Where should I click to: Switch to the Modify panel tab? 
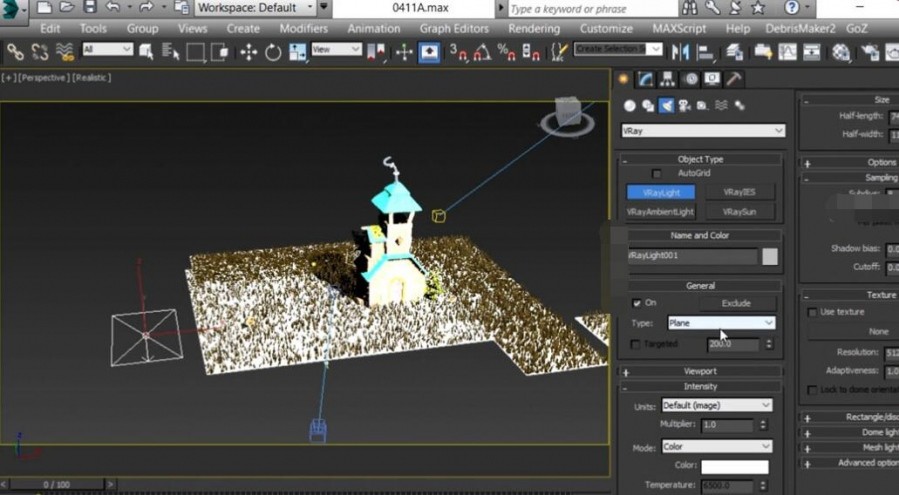[646, 79]
